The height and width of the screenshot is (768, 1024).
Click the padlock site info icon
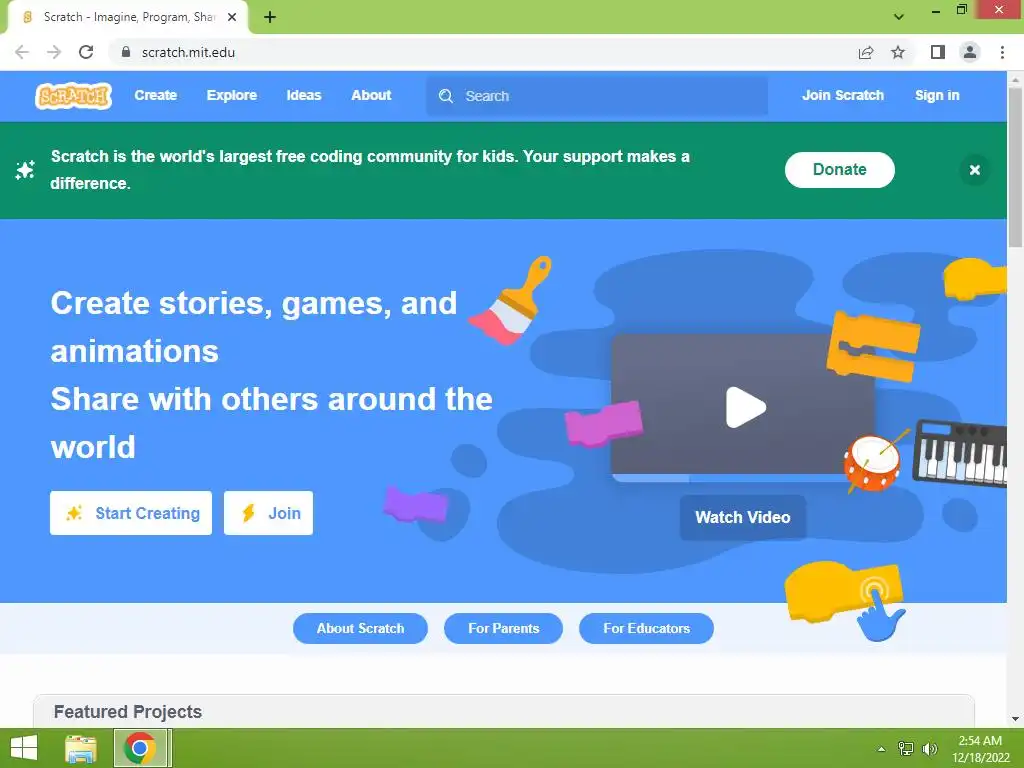click(x=125, y=52)
